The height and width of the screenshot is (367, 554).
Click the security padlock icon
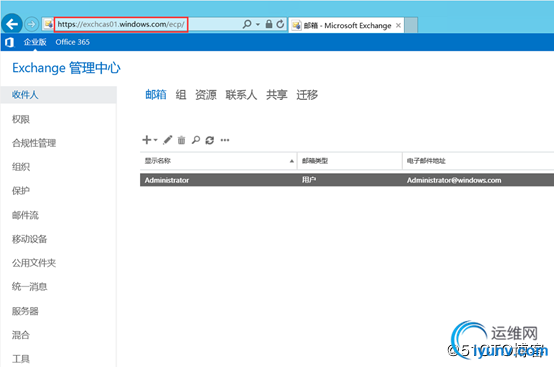pos(269,24)
